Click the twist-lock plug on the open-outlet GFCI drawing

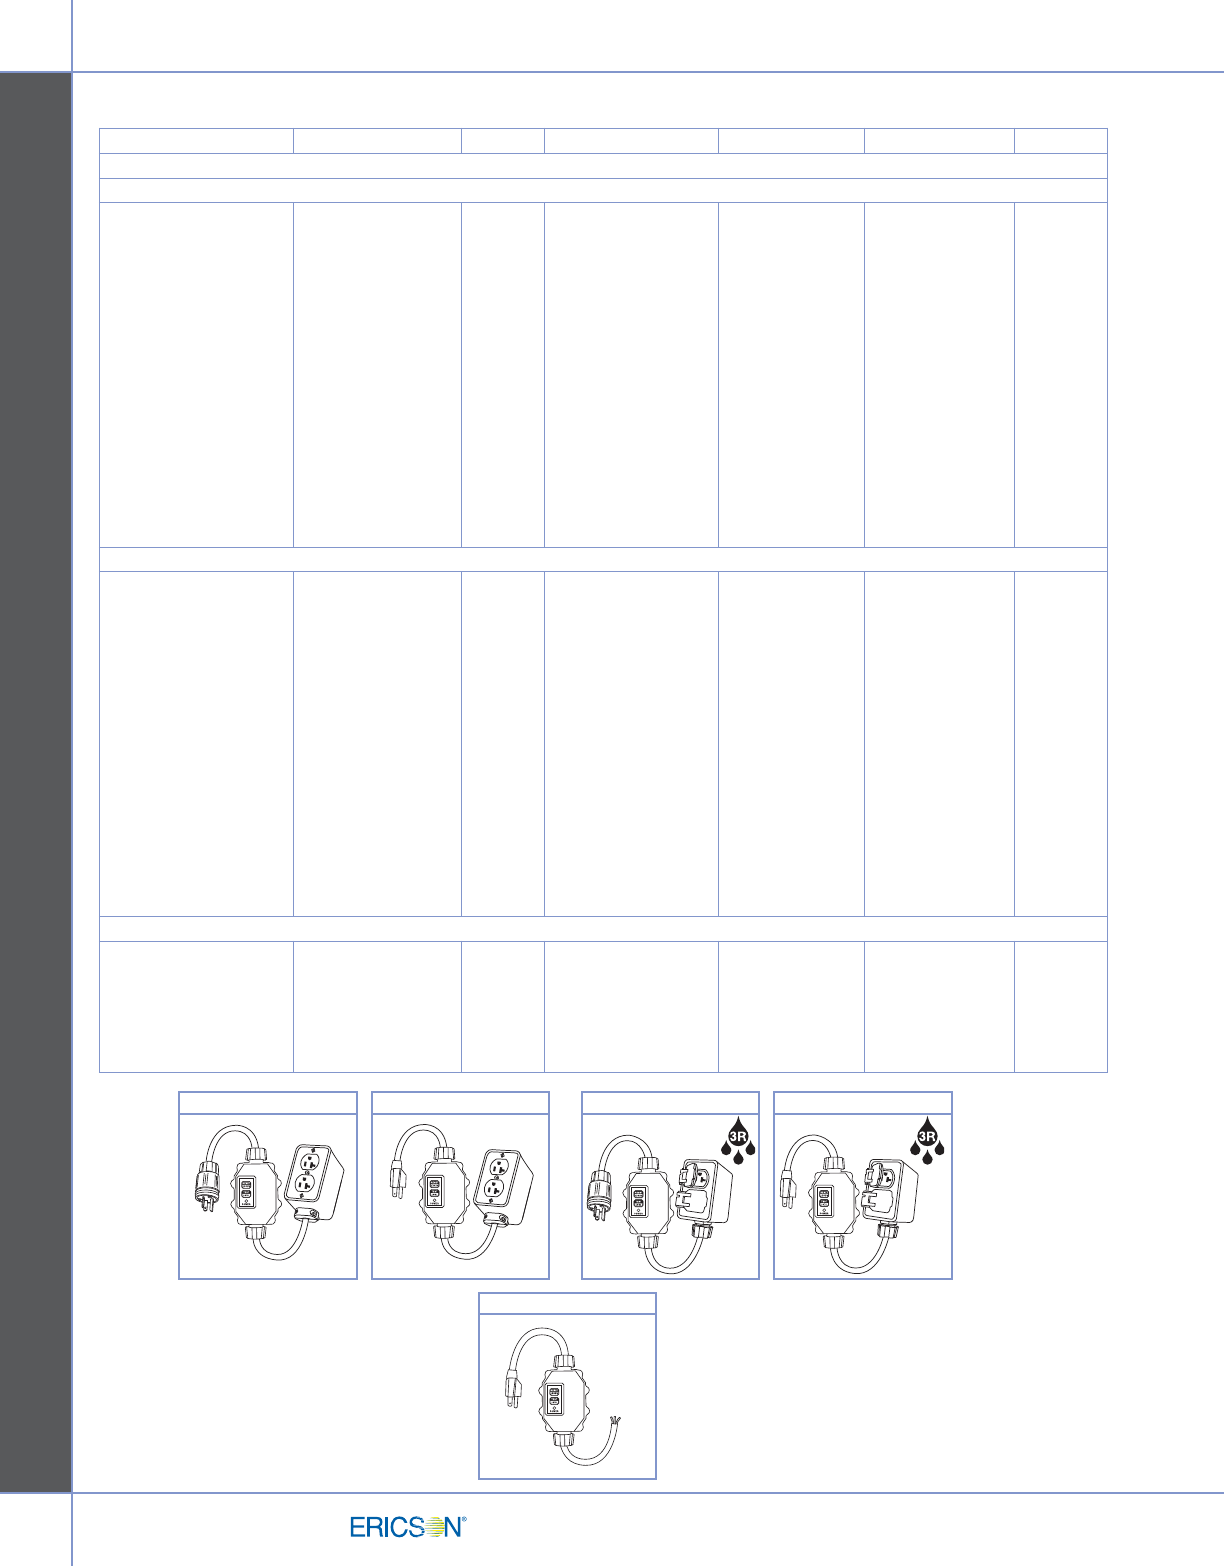pos(205,1188)
